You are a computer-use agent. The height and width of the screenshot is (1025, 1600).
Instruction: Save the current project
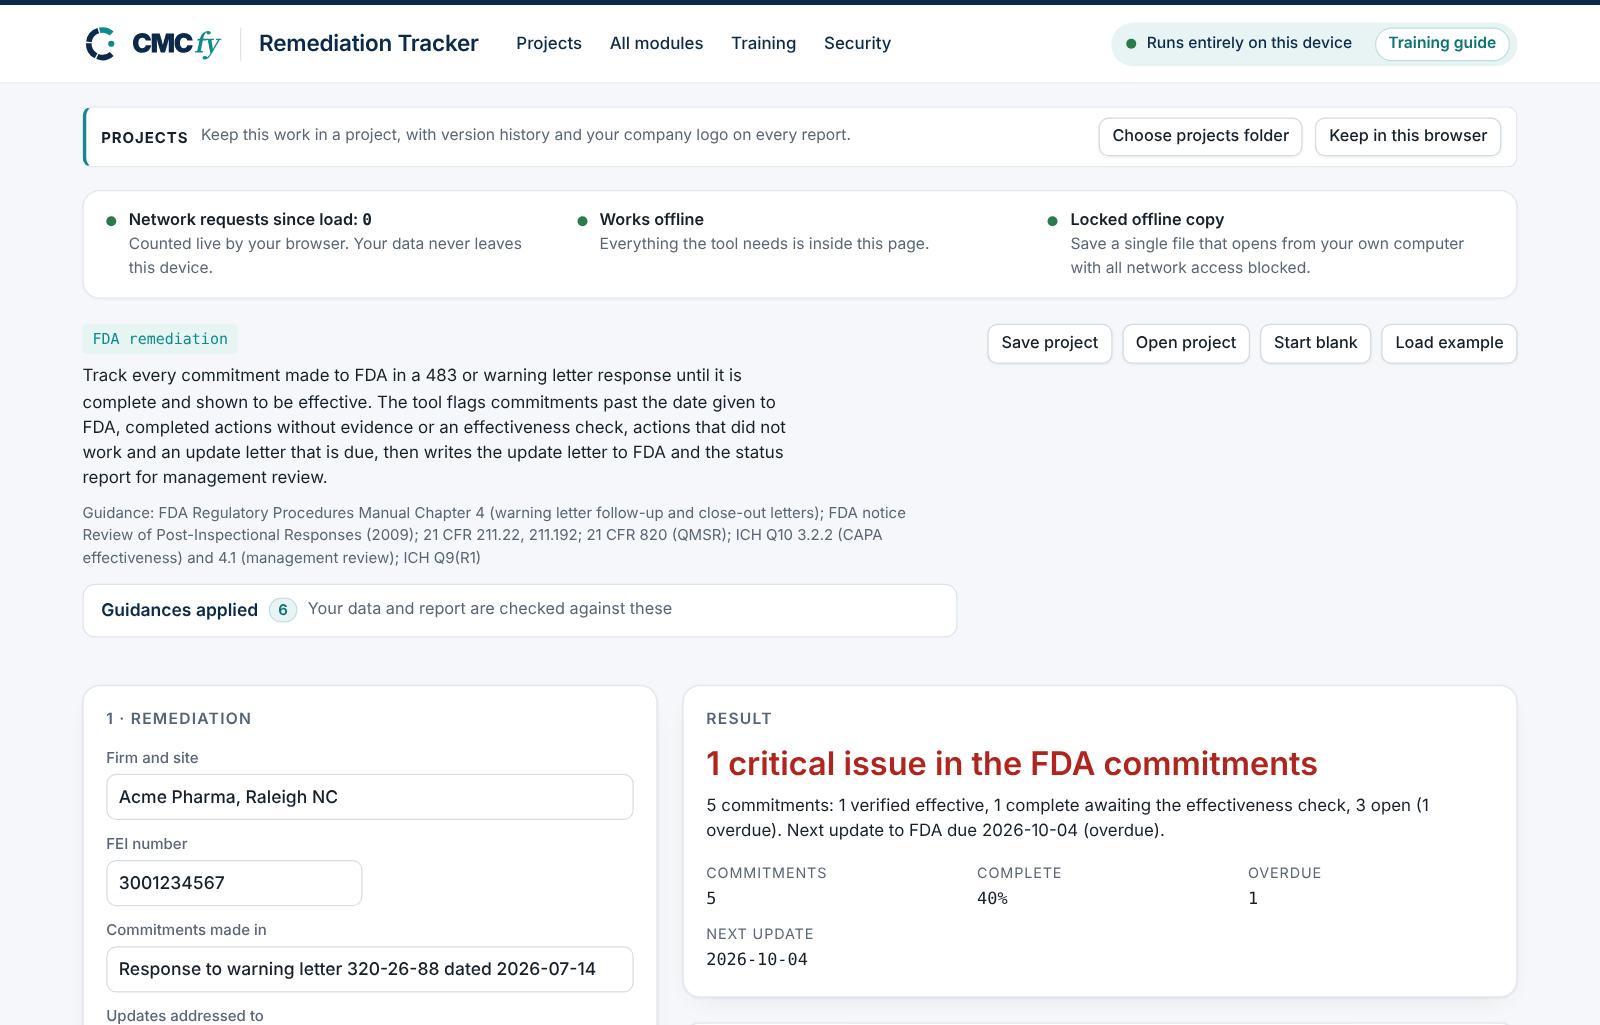(1049, 343)
